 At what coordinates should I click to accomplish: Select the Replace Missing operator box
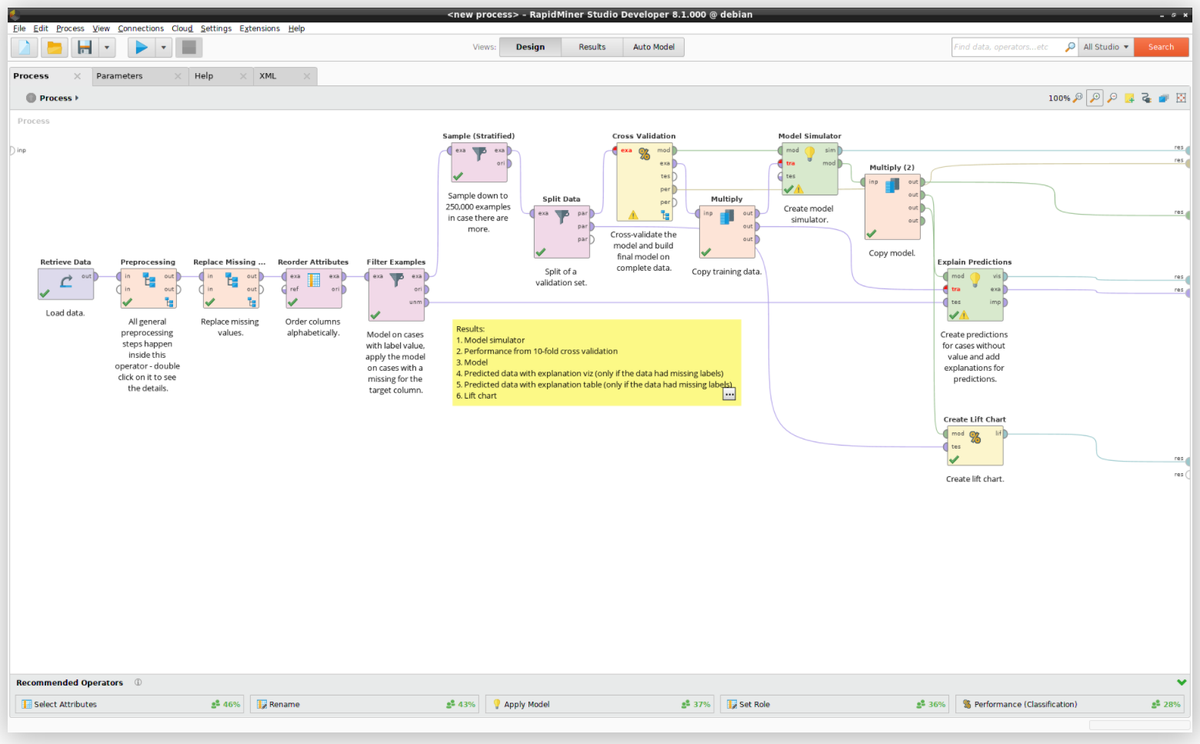(x=230, y=288)
